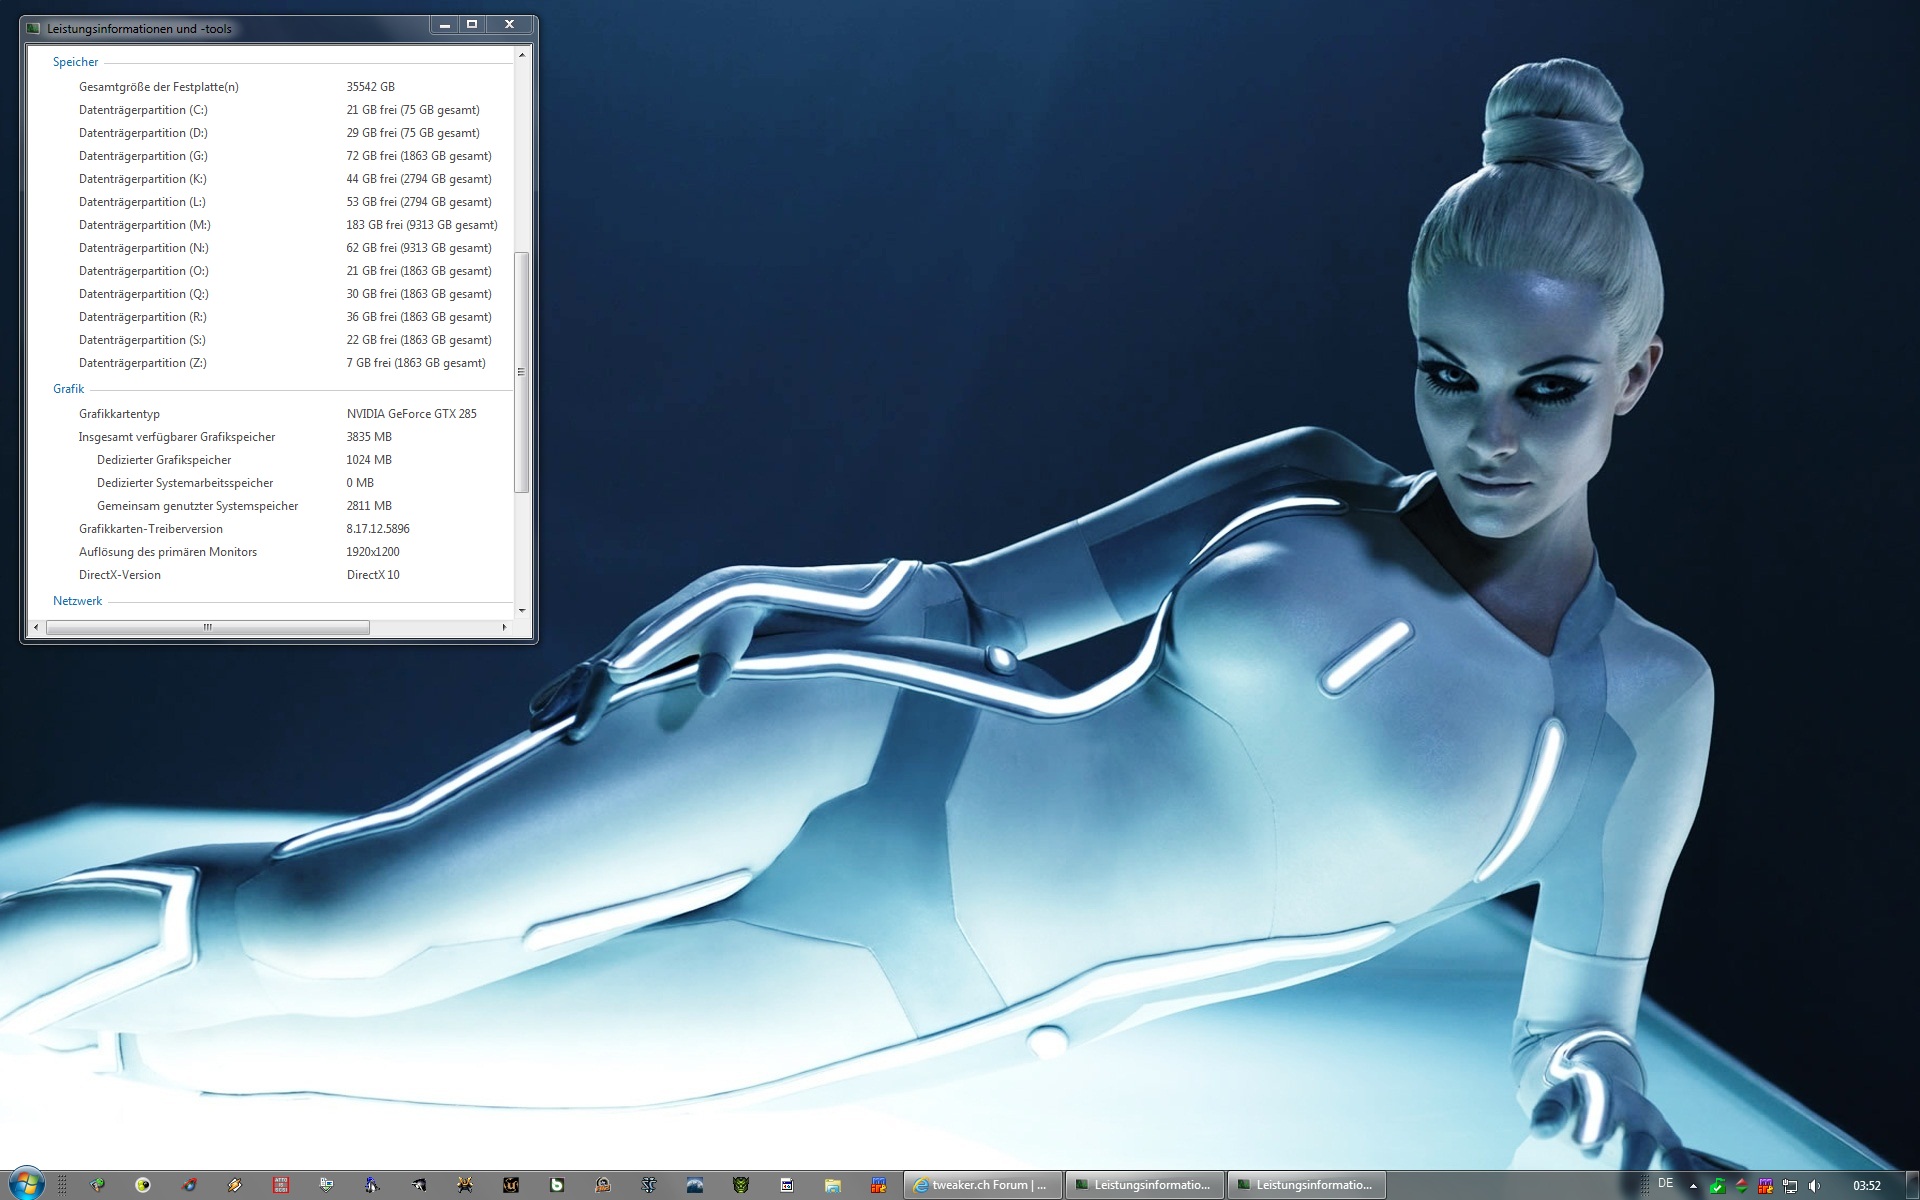Screen dimensions: 1920x1200
Task: Click the taskbar clock showing 03:52
Action: point(1866,1186)
